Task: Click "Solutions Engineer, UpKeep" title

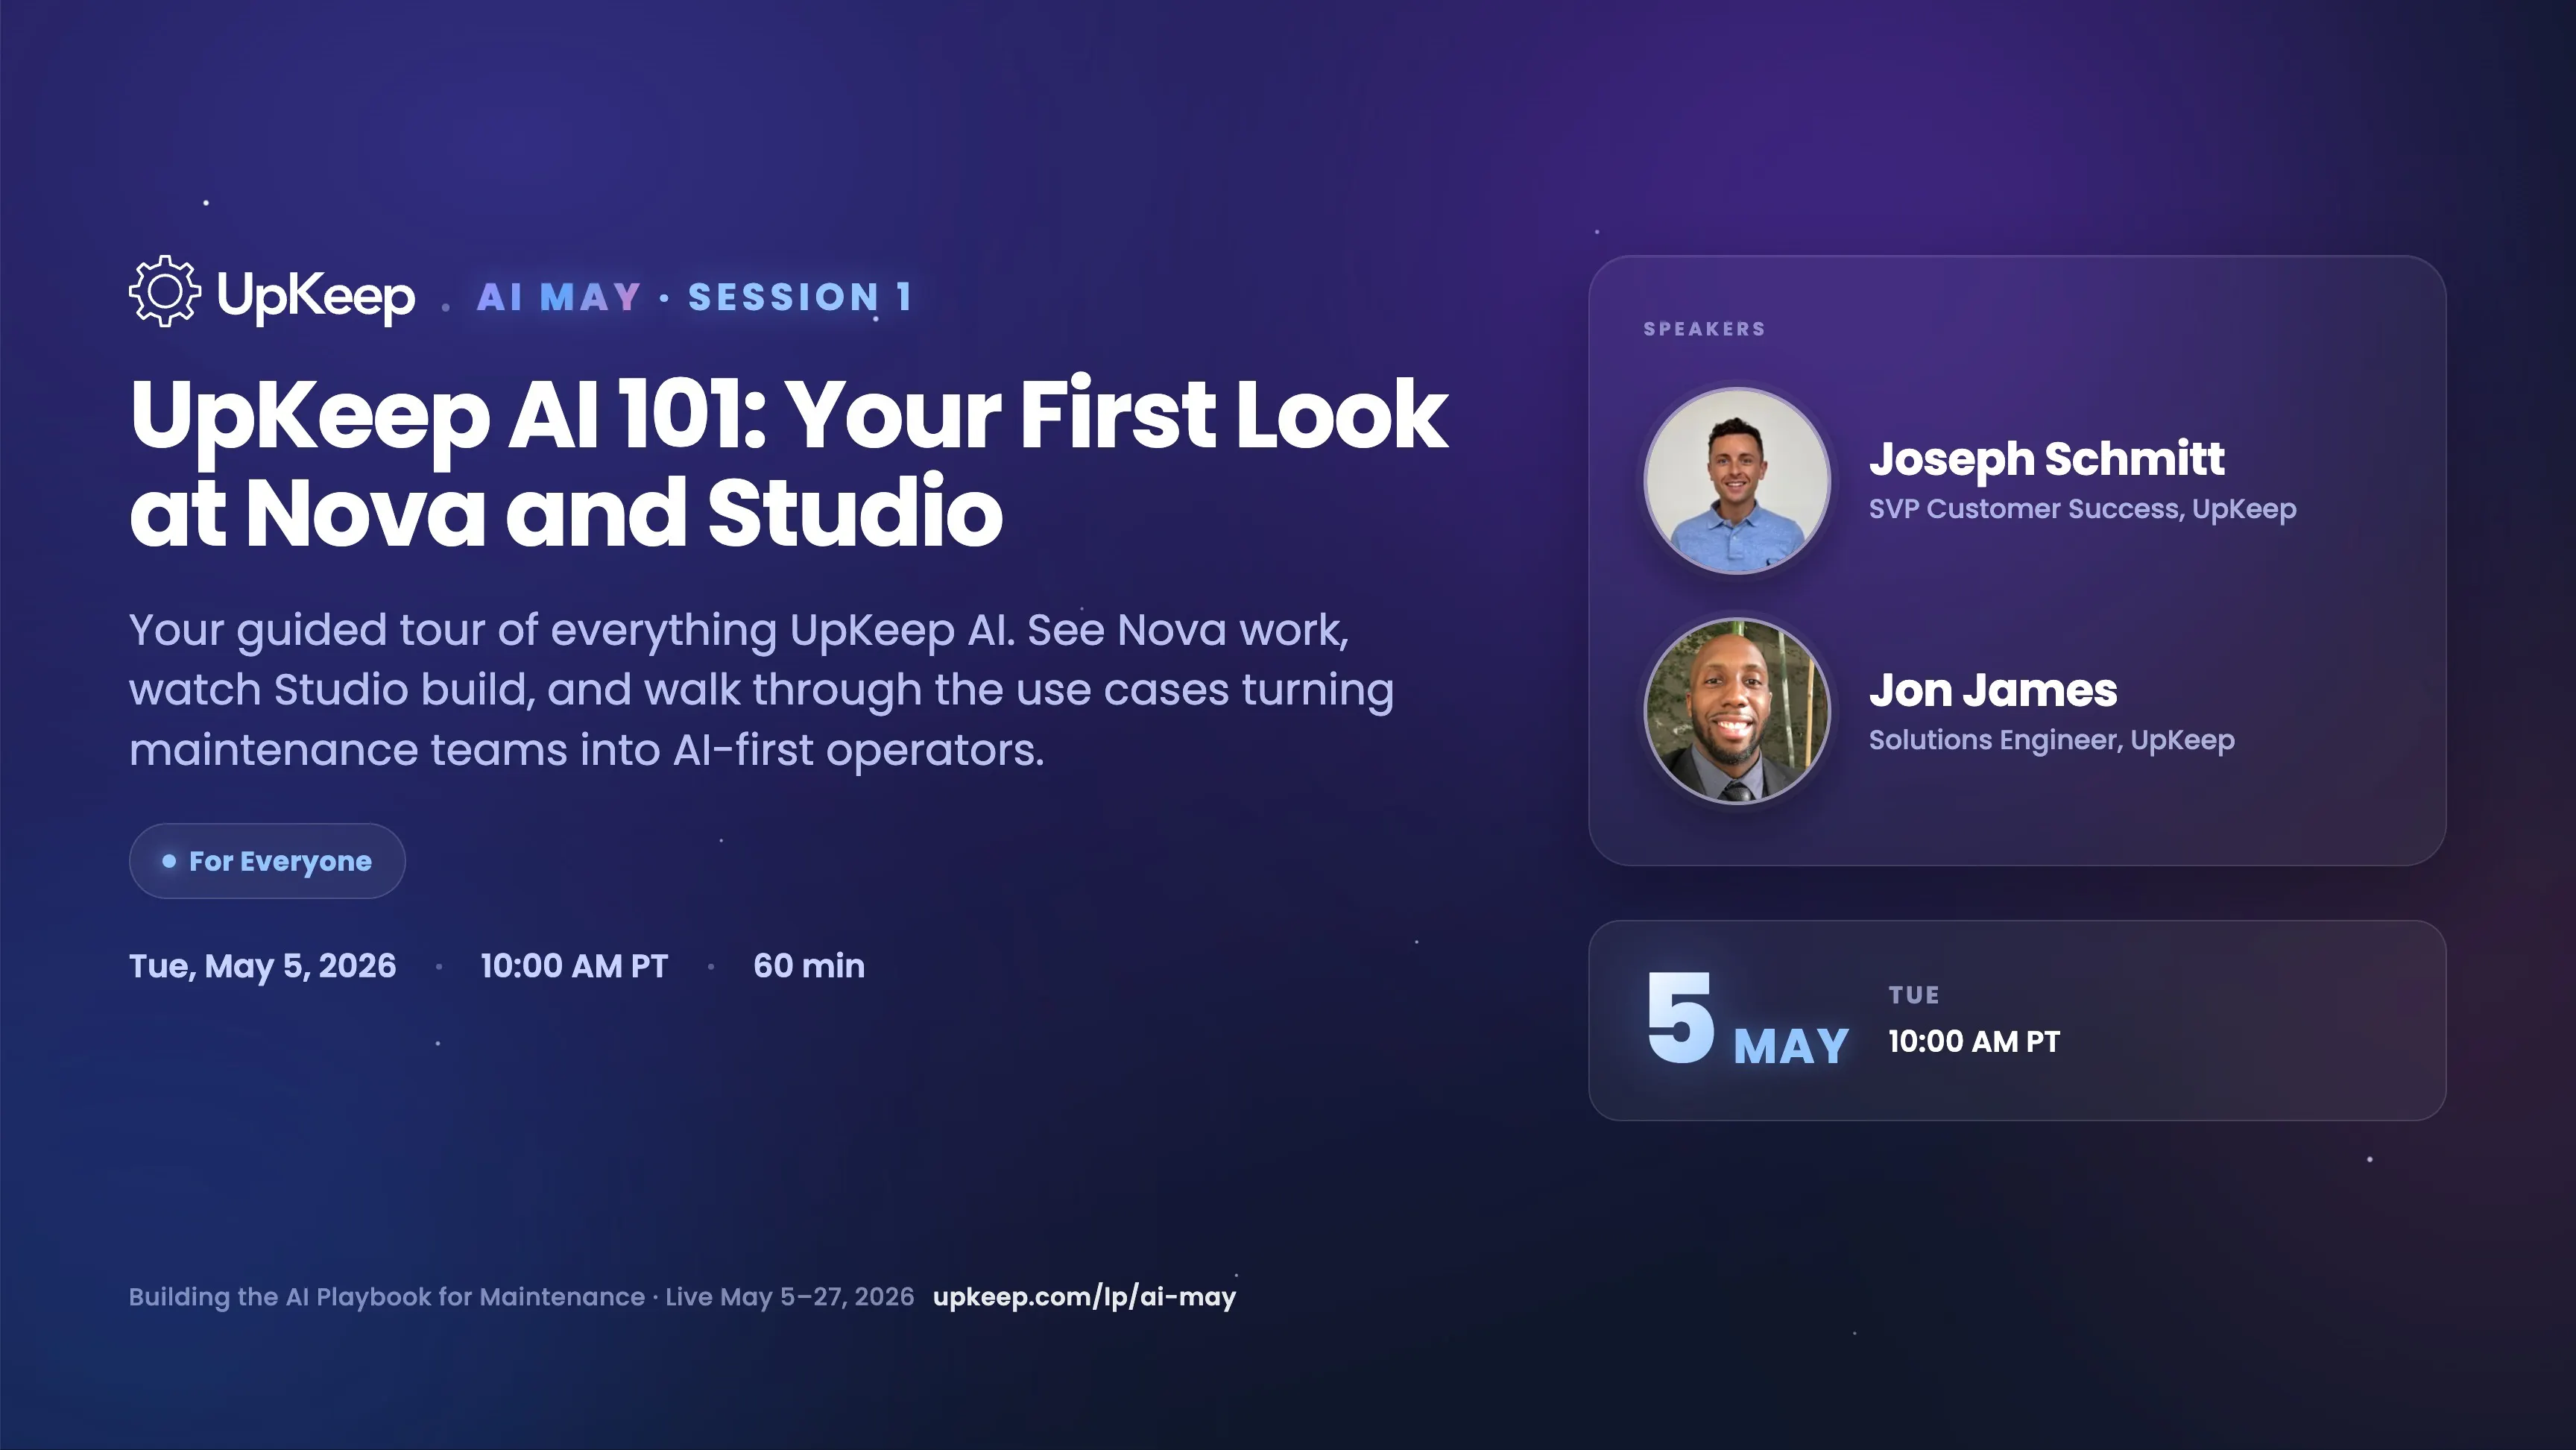Action: (2052, 740)
